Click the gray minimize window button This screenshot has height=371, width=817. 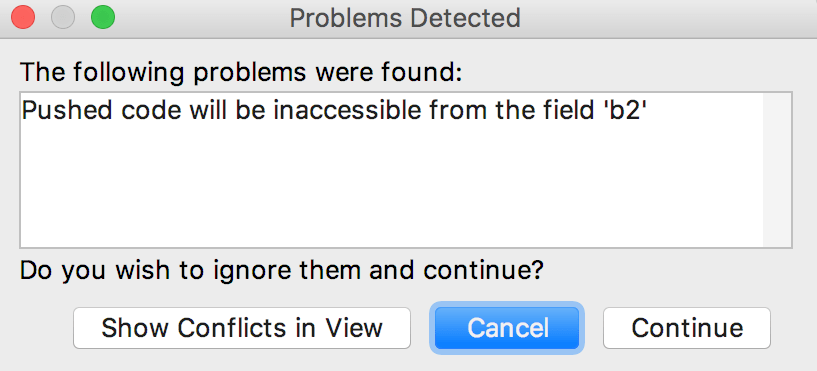pos(63,18)
